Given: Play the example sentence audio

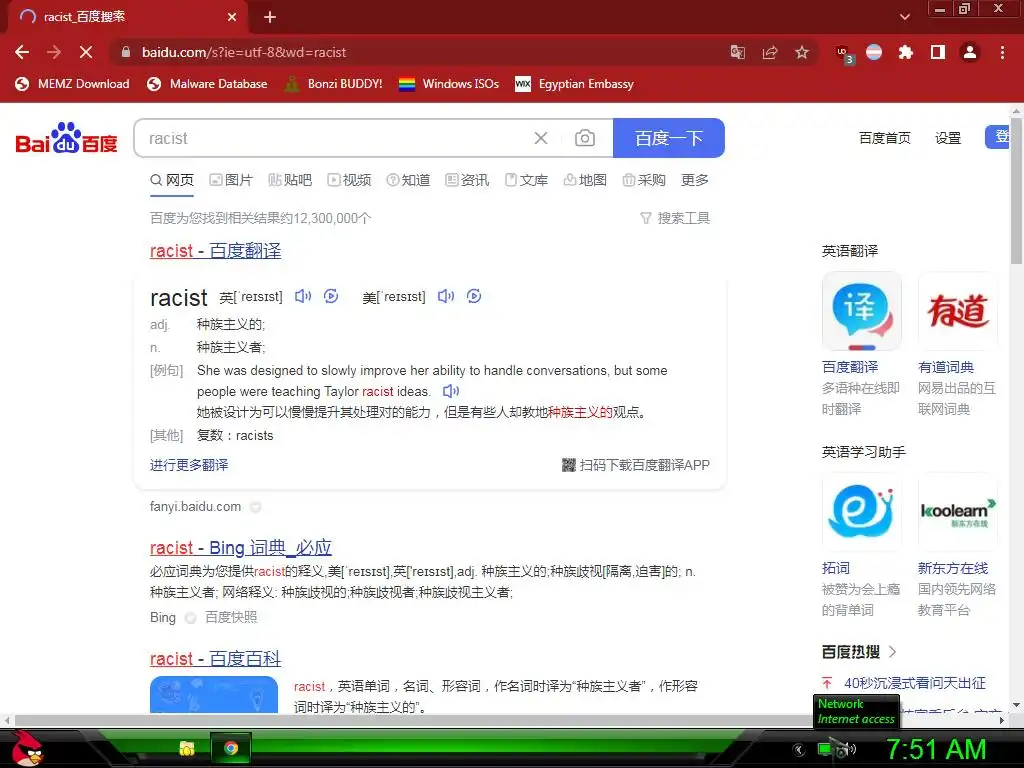Looking at the screenshot, I should coord(451,391).
